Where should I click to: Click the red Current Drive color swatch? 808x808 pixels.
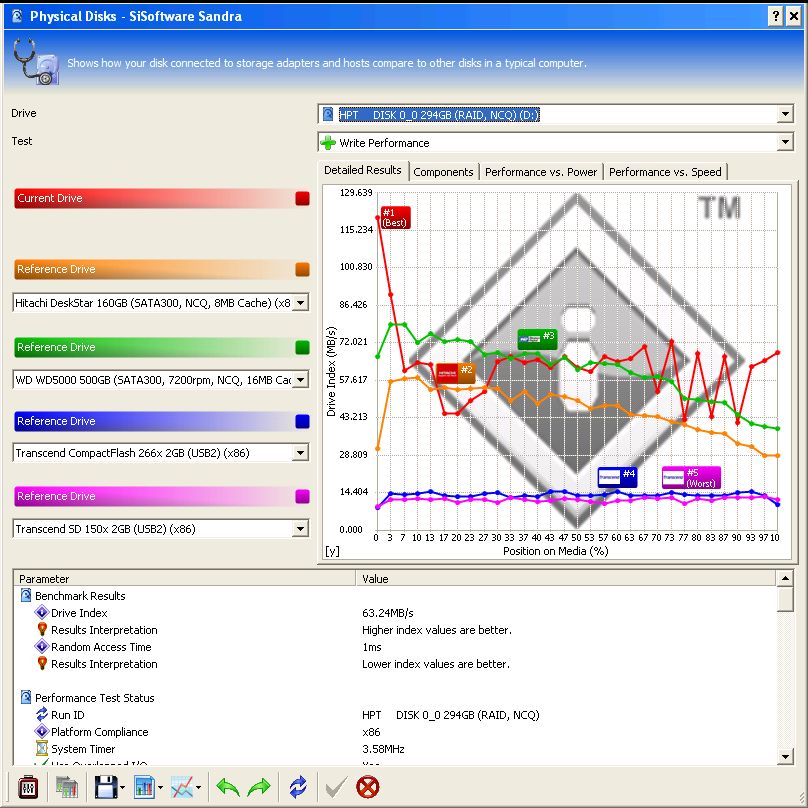(x=302, y=198)
